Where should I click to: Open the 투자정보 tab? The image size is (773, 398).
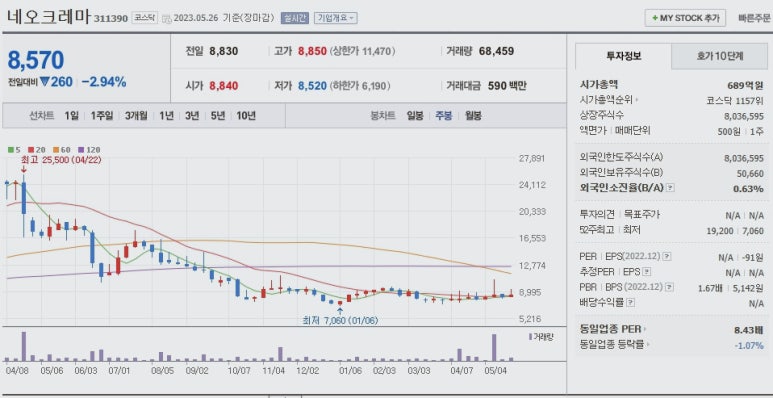[624, 56]
